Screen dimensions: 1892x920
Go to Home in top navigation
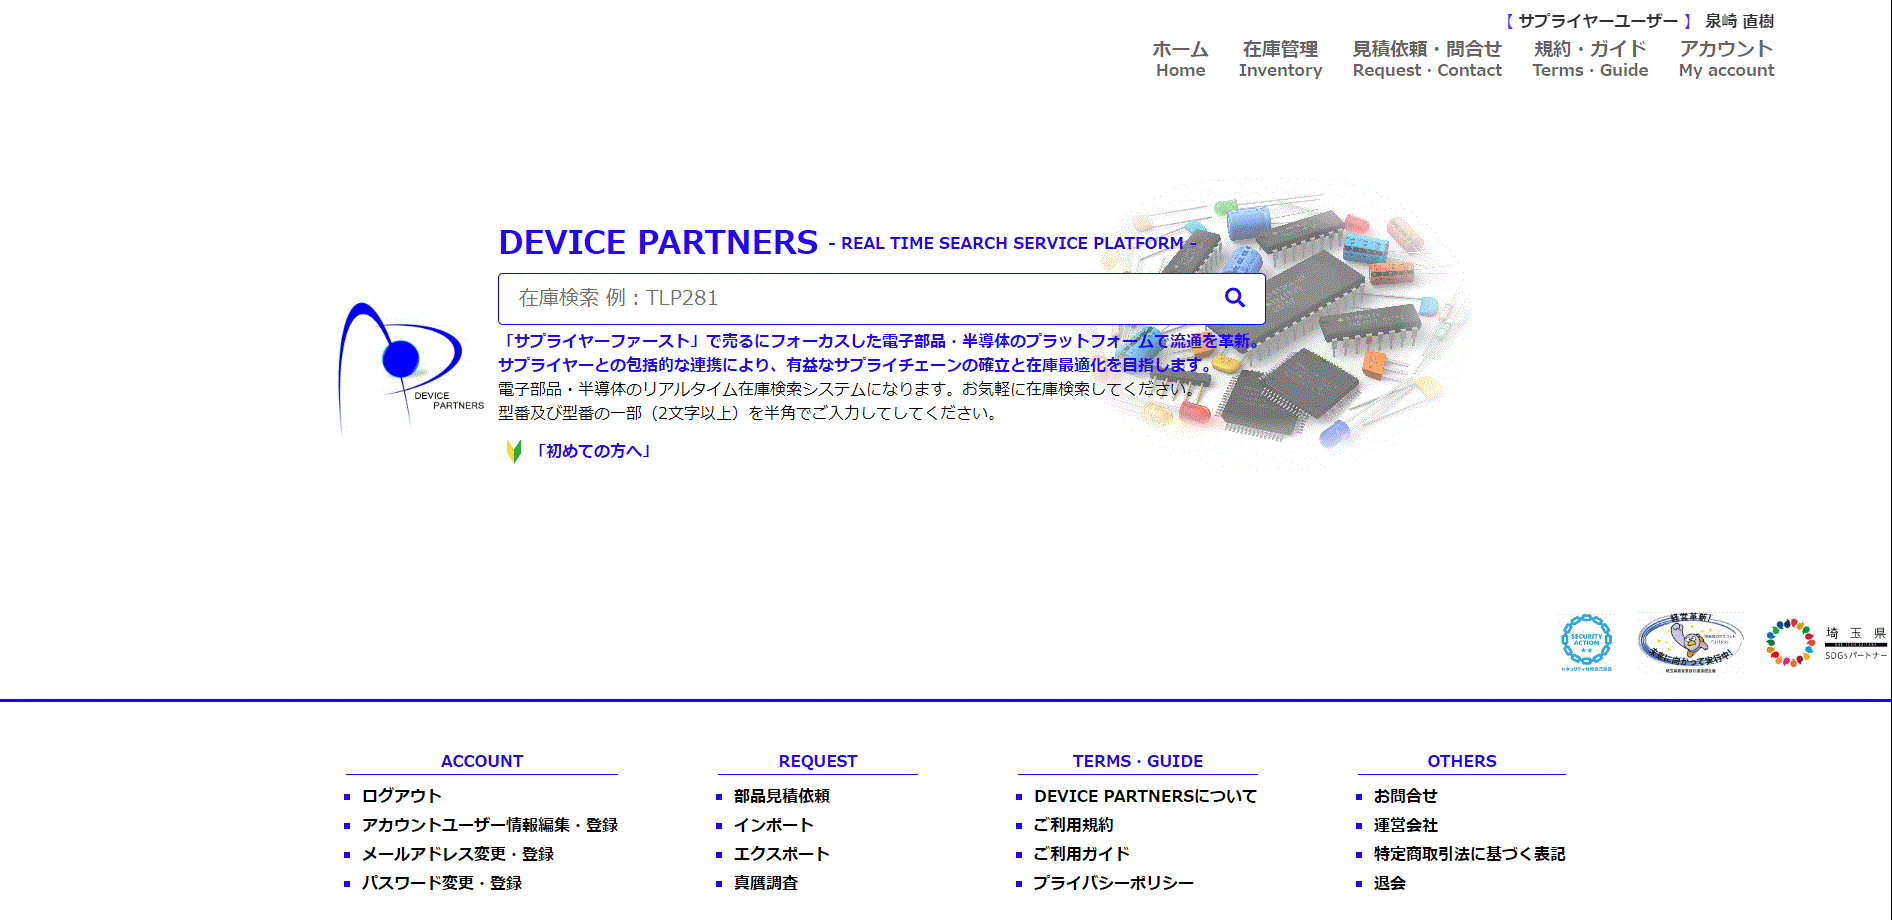[x=1180, y=59]
